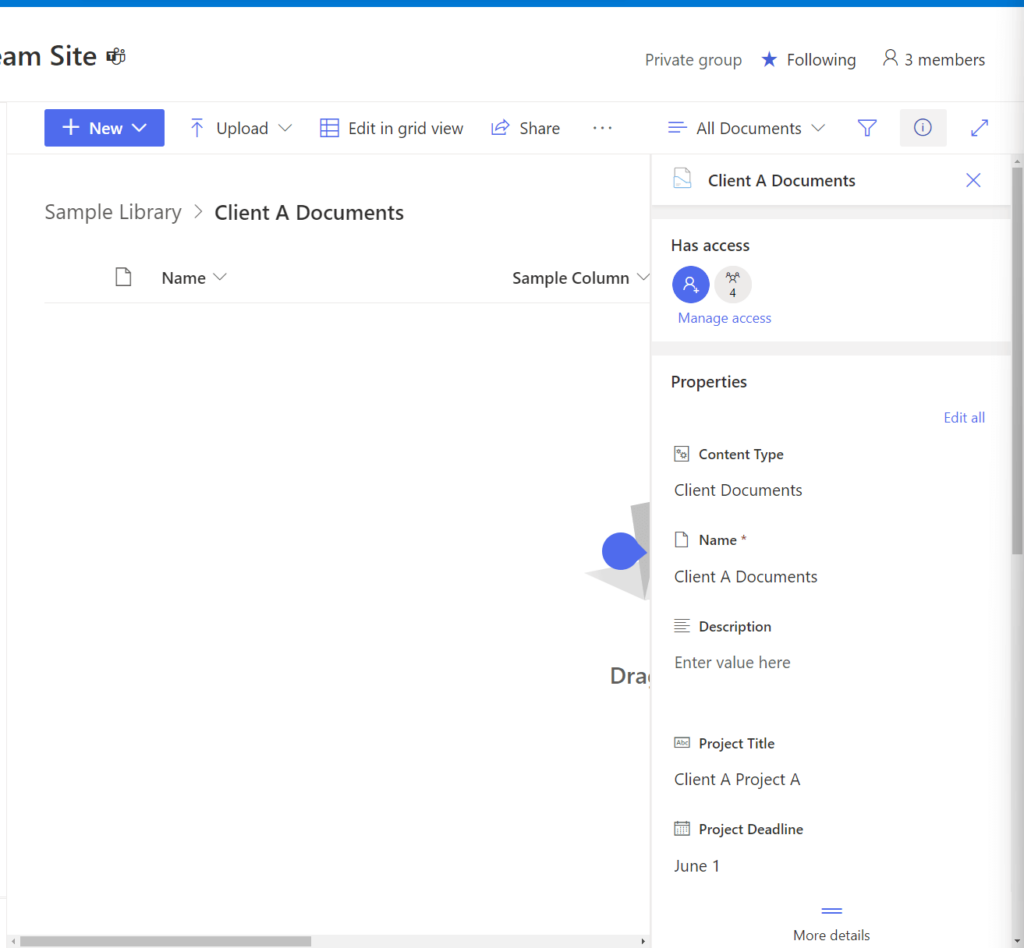Open the filter pane funnel icon
The width and height of the screenshot is (1024, 948).
pyautogui.click(x=867, y=128)
